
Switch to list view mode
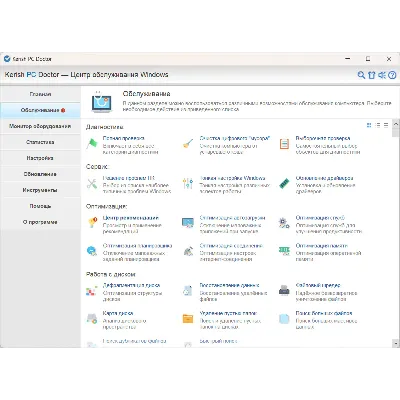(x=378, y=125)
